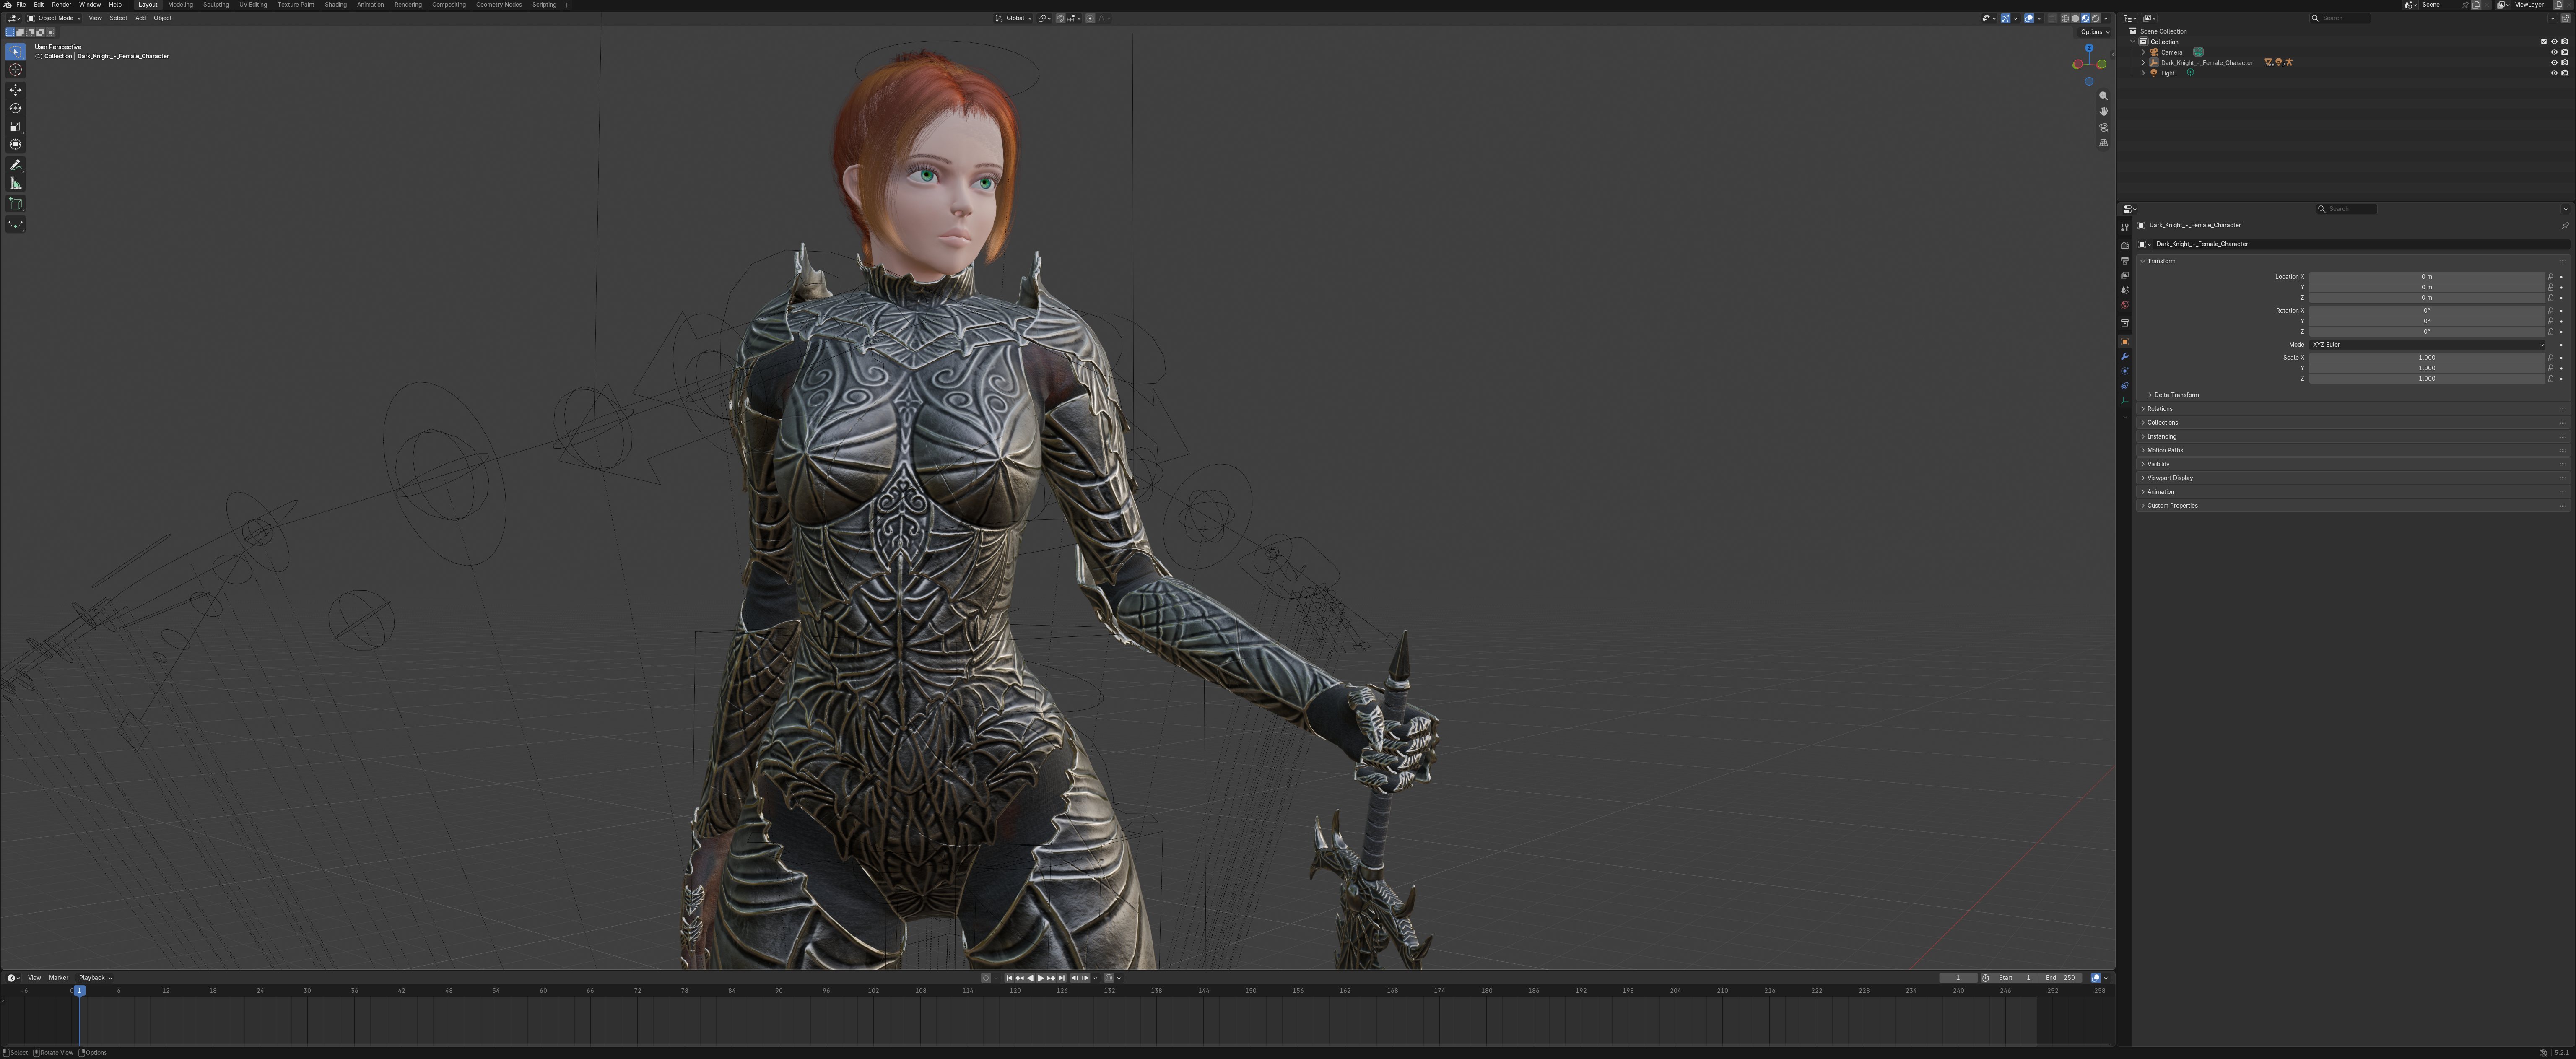Toggle the Location X lock icon
Image resolution: width=2576 pixels, height=1059 pixels.
pos(2550,277)
